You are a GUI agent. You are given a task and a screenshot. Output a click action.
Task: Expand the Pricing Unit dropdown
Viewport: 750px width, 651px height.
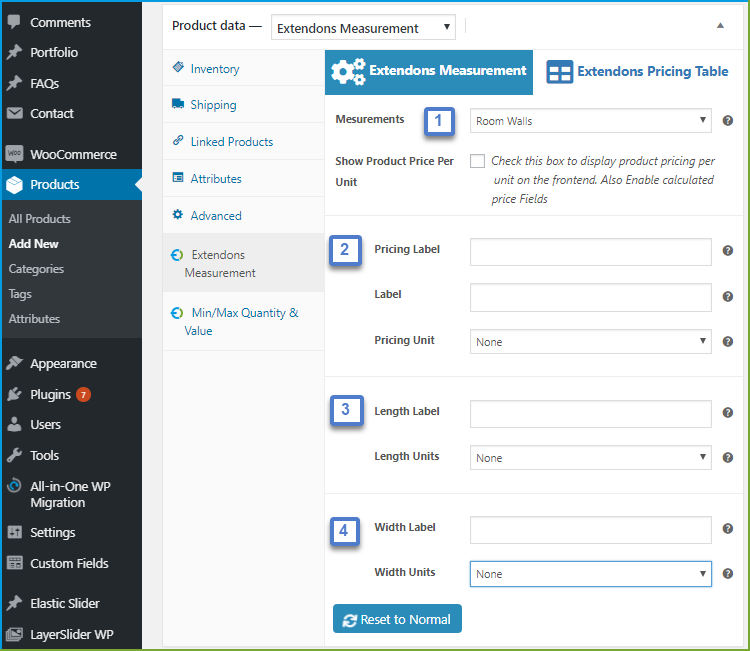[590, 342]
